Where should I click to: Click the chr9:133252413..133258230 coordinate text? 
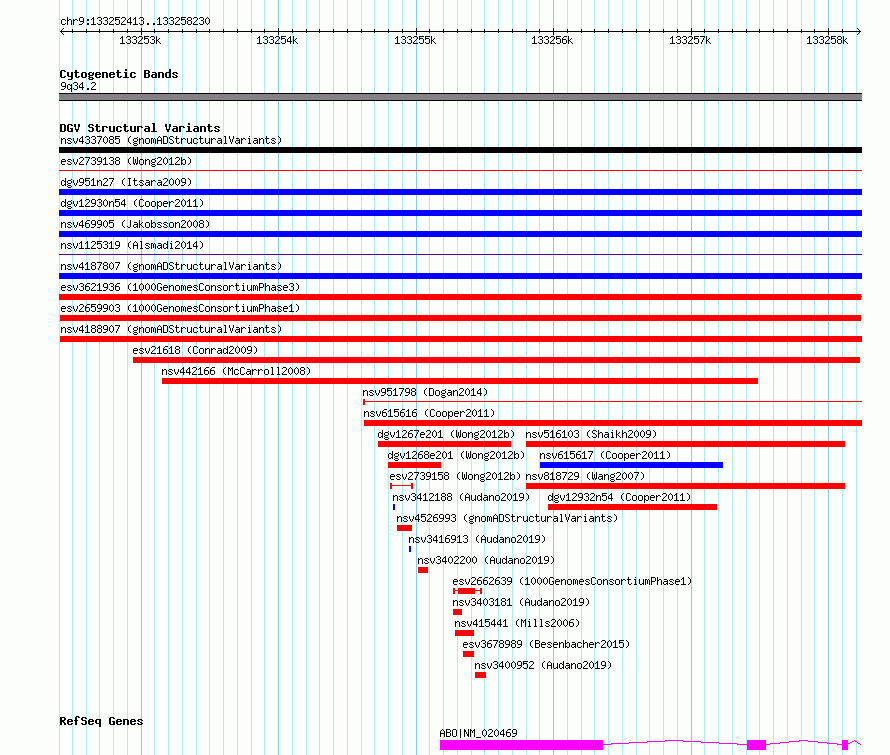pyautogui.click(x=135, y=22)
